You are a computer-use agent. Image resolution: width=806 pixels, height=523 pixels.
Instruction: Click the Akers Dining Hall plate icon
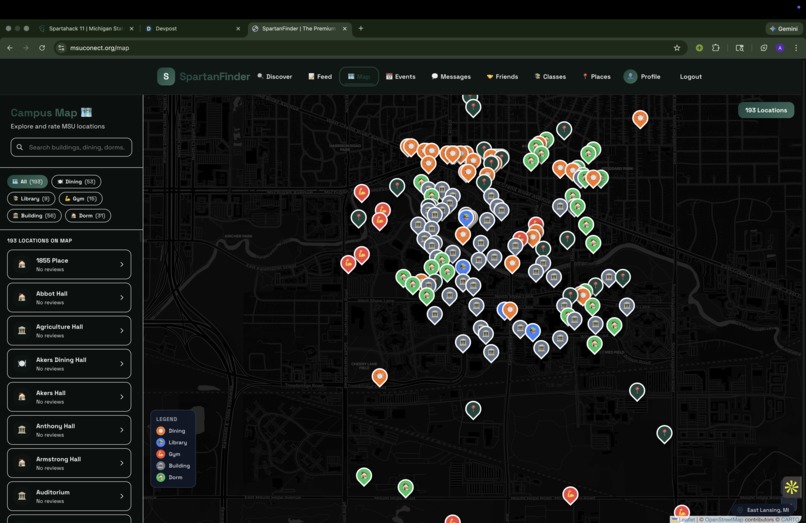(x=22, y=364)
